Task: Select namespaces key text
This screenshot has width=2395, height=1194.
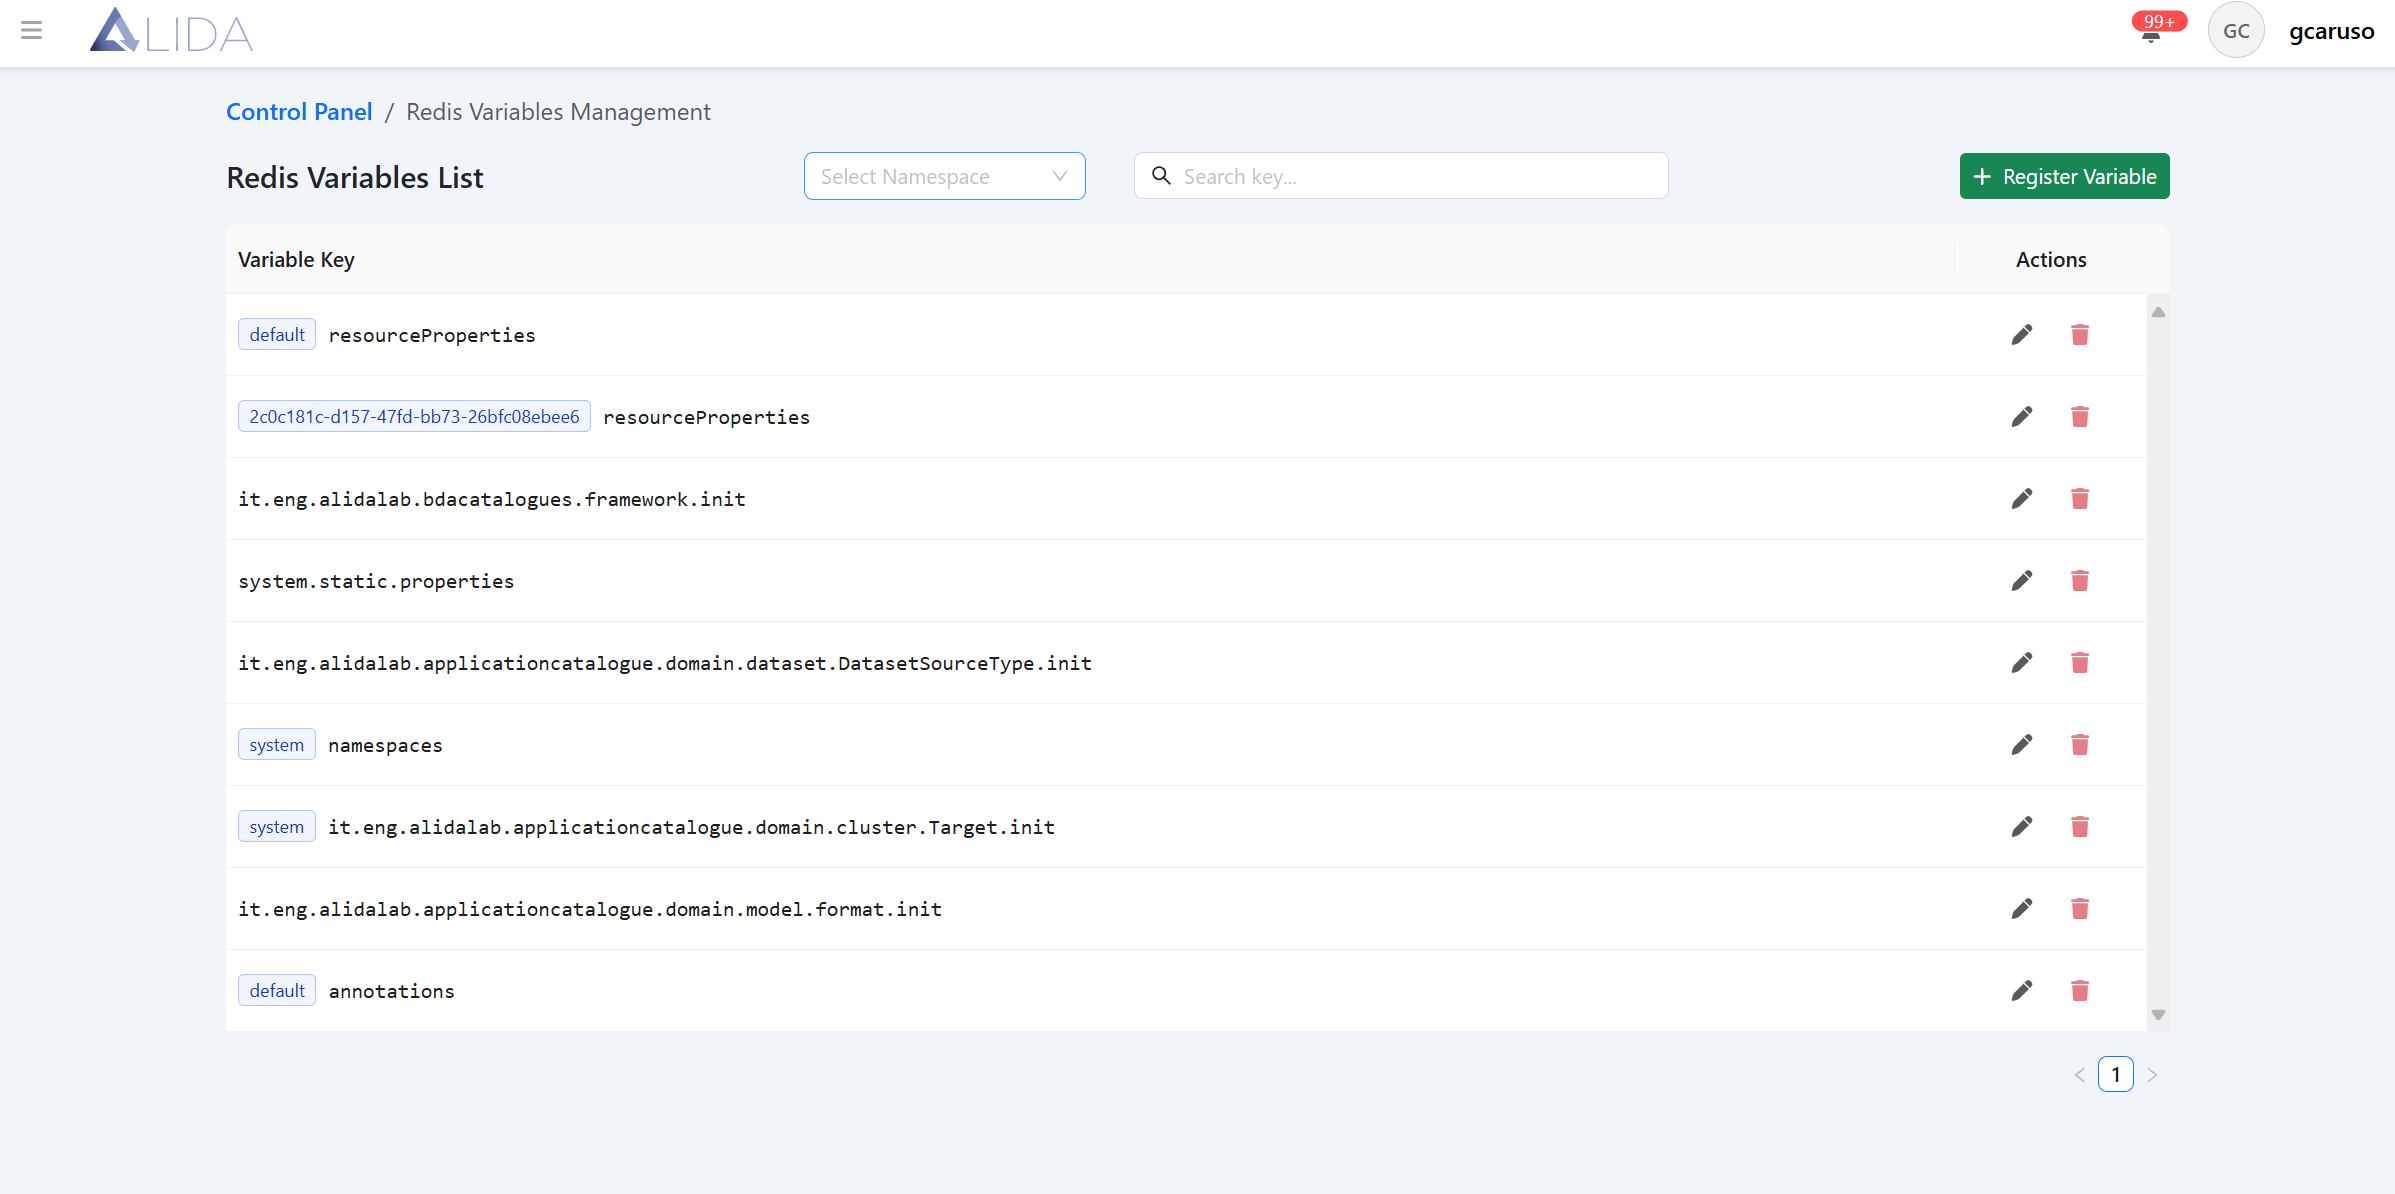Action: [385, 746]
